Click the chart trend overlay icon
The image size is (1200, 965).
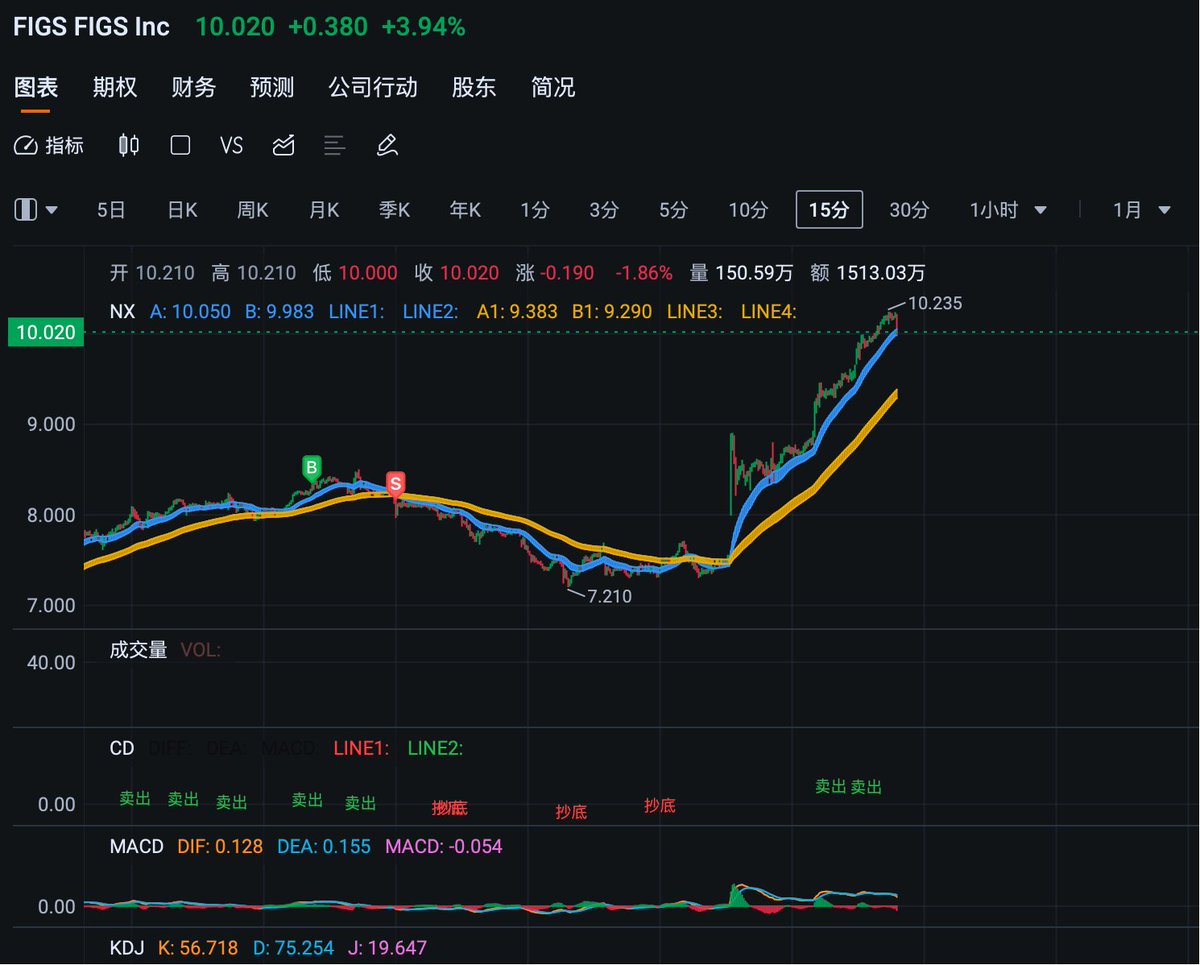point(283,146)
